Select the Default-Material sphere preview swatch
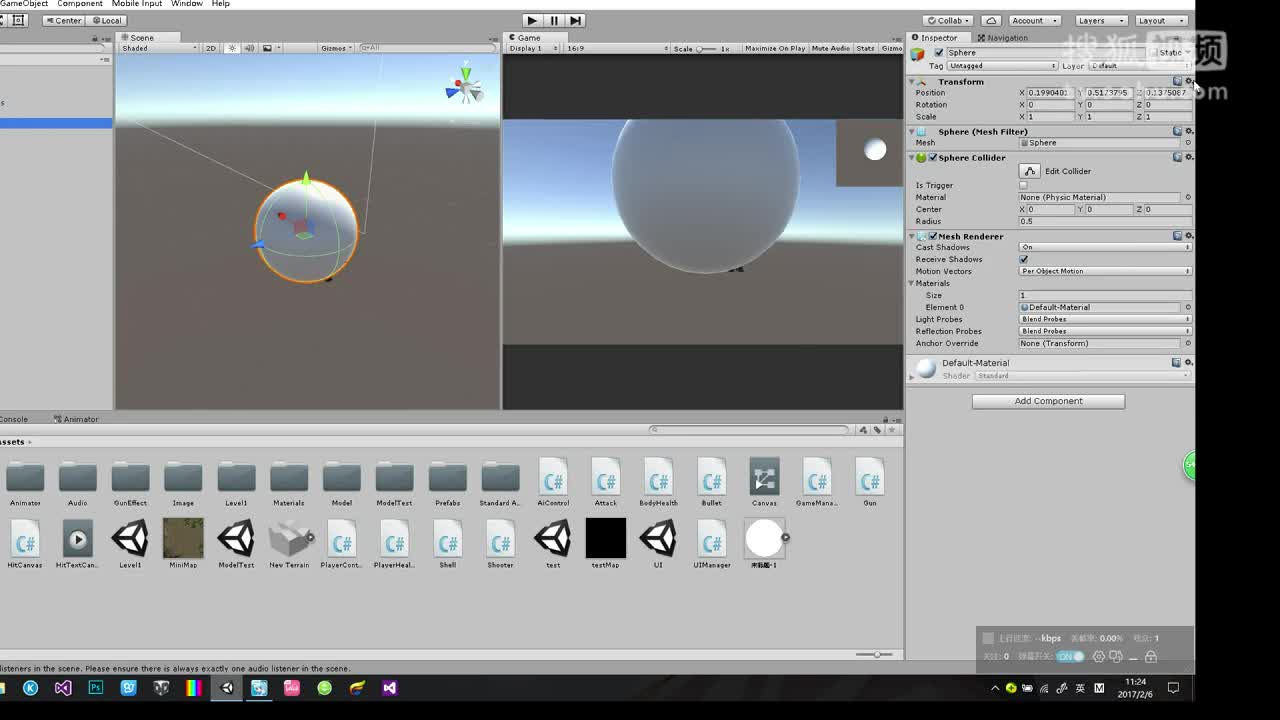 tap(924, 368)
